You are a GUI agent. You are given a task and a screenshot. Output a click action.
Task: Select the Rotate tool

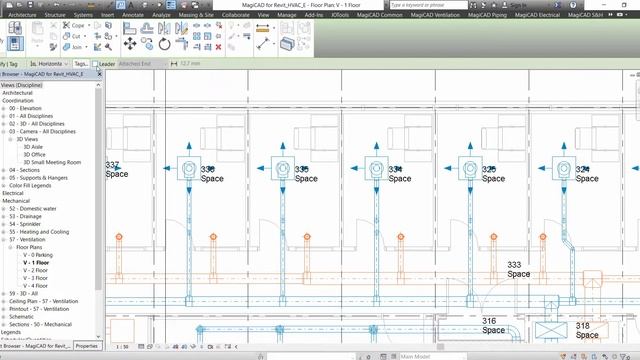click(x=164, y=44)
